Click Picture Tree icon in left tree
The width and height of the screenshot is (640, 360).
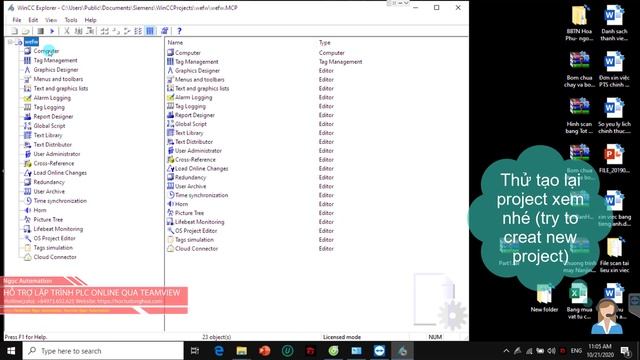pos(27,220)
